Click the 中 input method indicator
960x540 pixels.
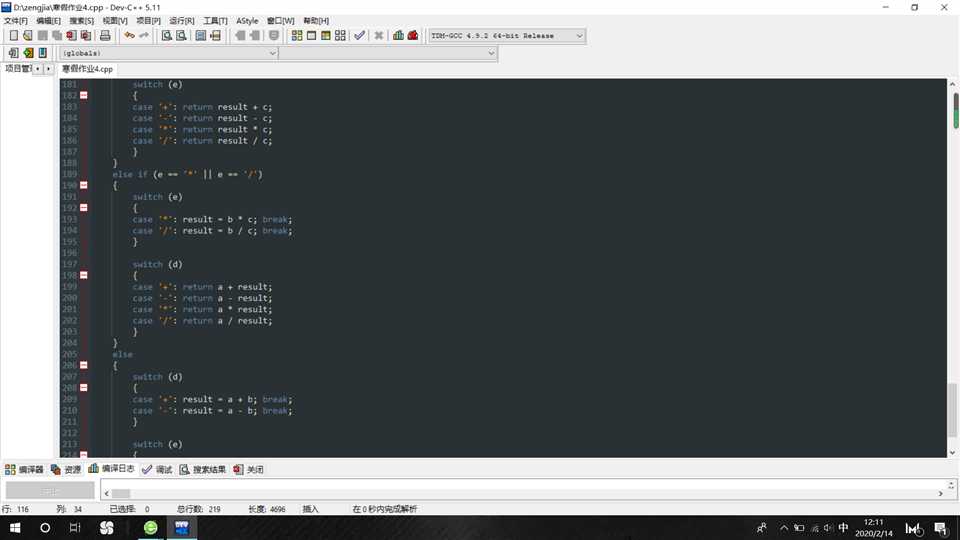843,528
